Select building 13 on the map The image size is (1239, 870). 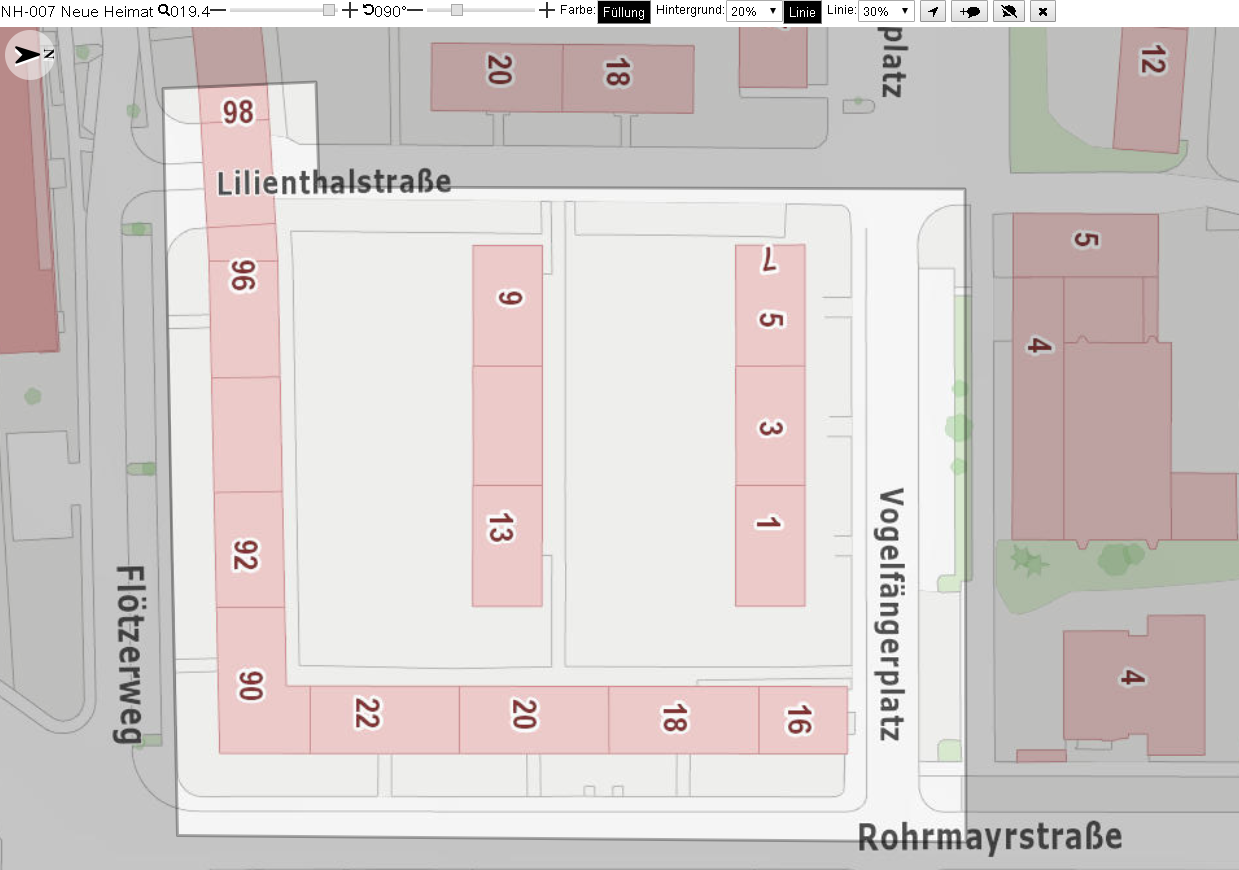[507, 545]
